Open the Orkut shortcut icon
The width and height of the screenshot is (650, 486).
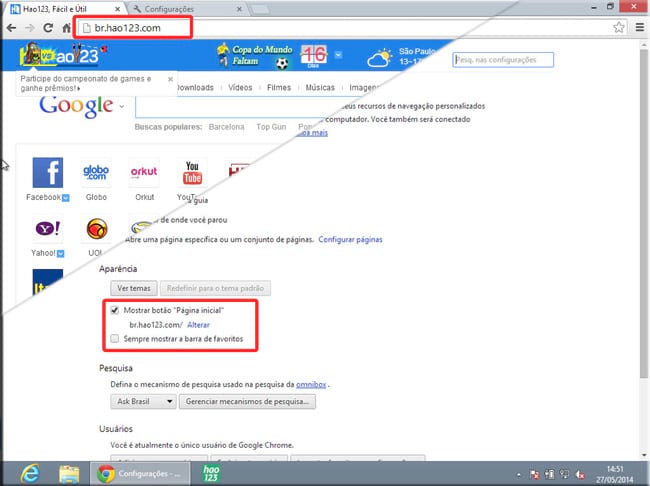144,173
